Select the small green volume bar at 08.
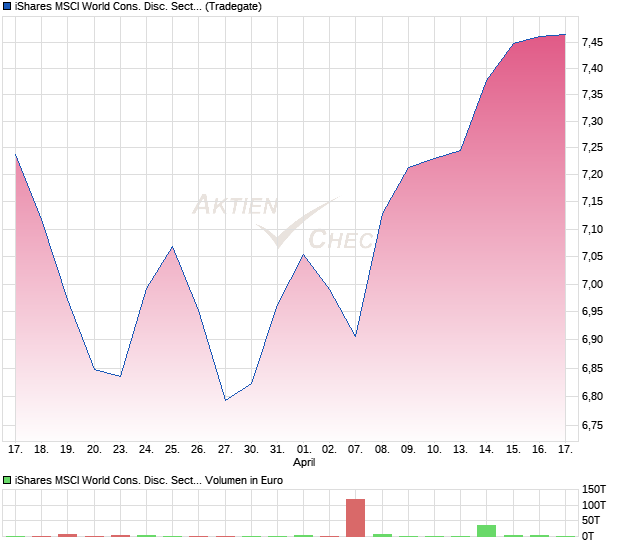The image size is (620, 546). tap(382, 535)
